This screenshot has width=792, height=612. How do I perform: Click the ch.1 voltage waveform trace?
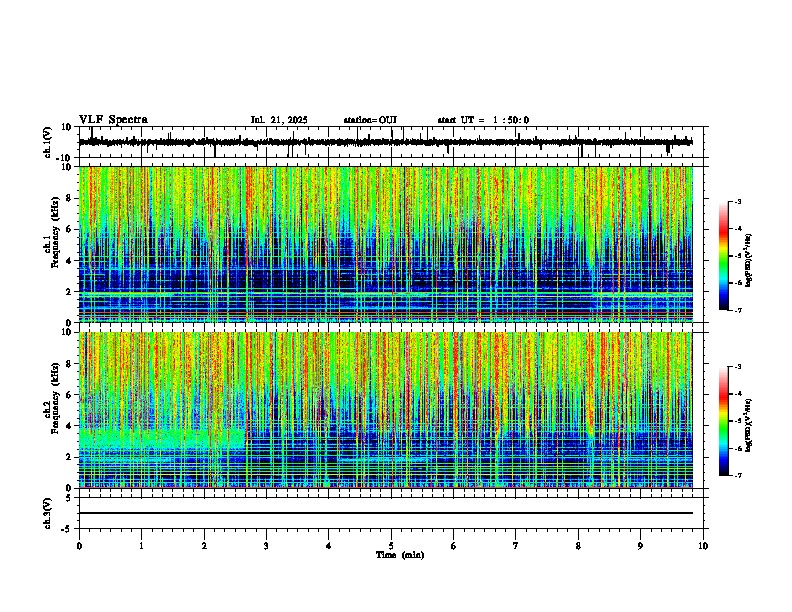(386, 142)
